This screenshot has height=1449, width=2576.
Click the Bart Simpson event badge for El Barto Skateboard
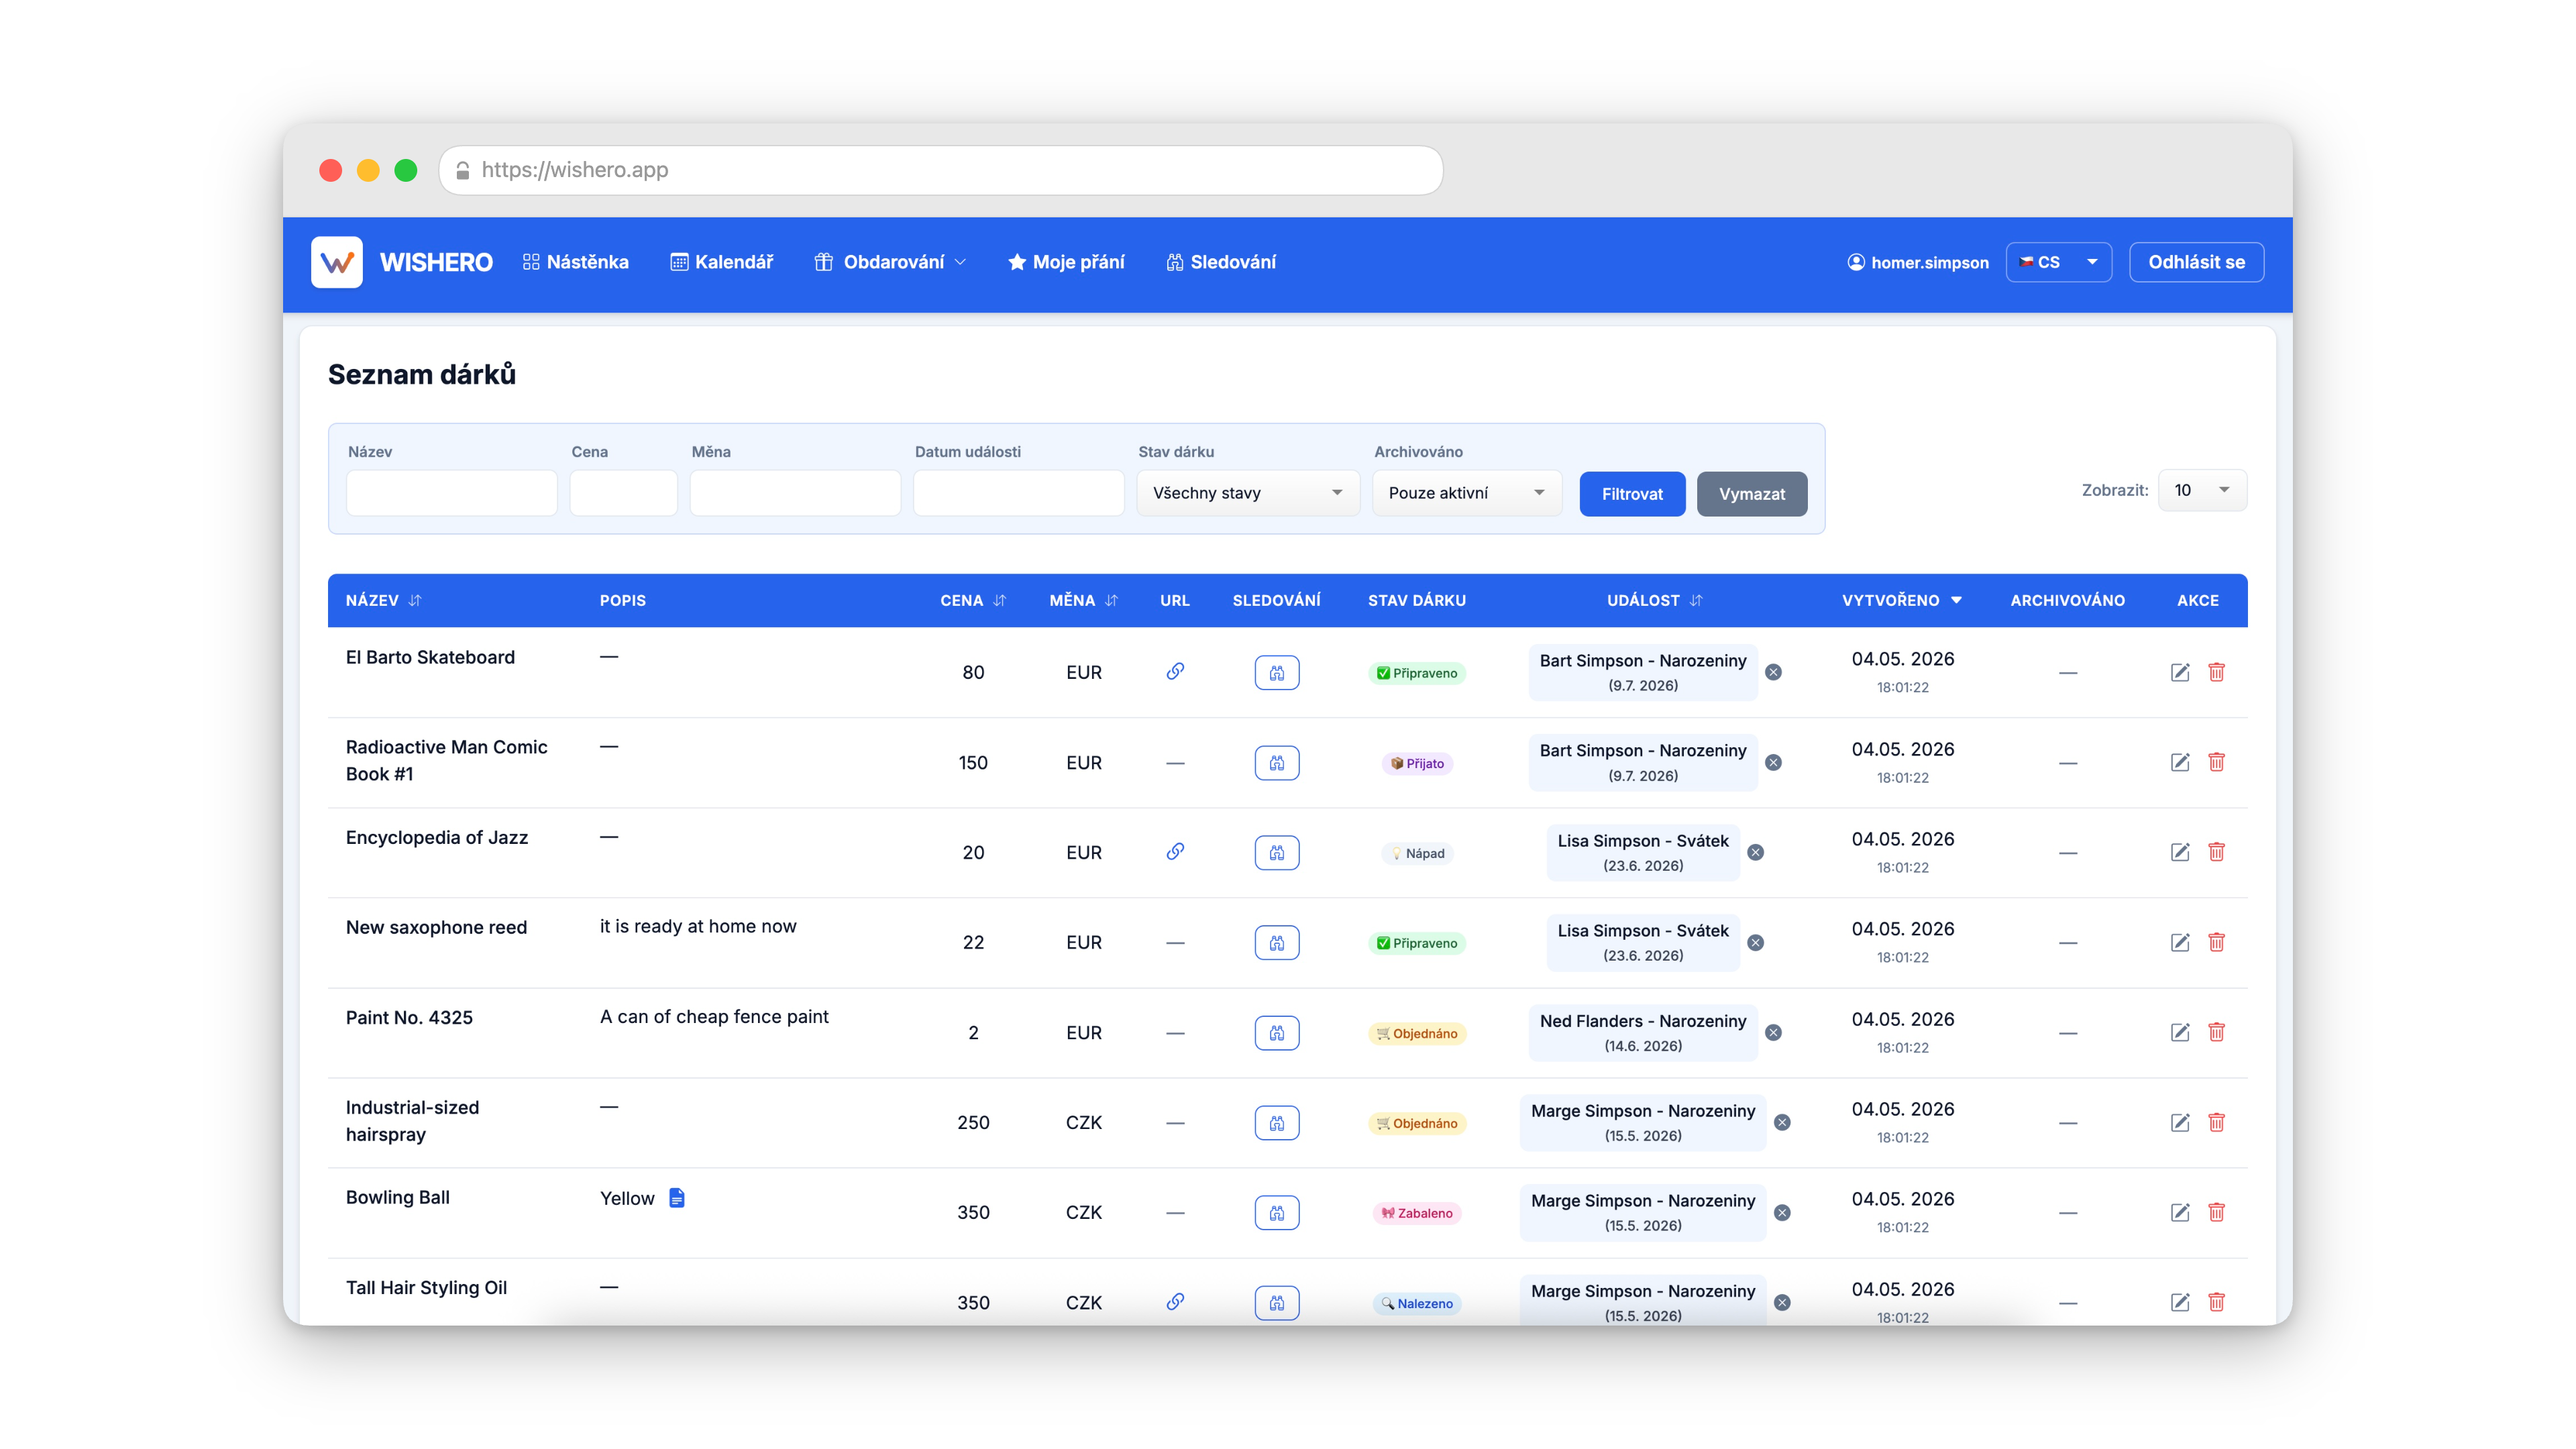(x=1642, y=672)
